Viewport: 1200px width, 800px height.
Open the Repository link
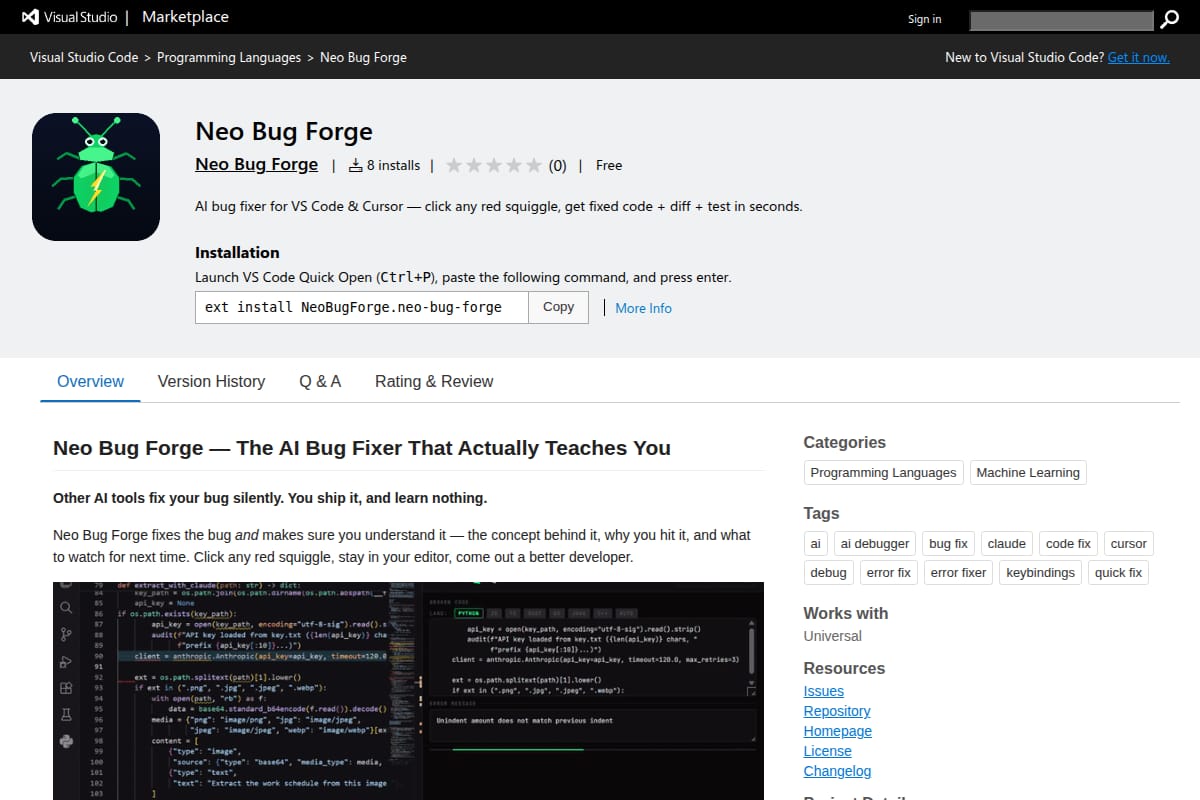pyautogui.click(x=837, y=711)
